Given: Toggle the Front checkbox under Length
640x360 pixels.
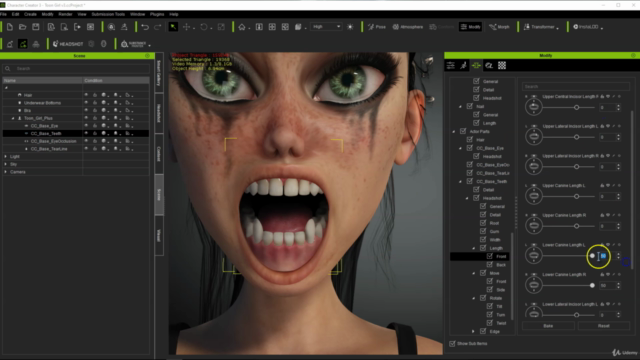Looking at the screenshot, I should (490, 256).
